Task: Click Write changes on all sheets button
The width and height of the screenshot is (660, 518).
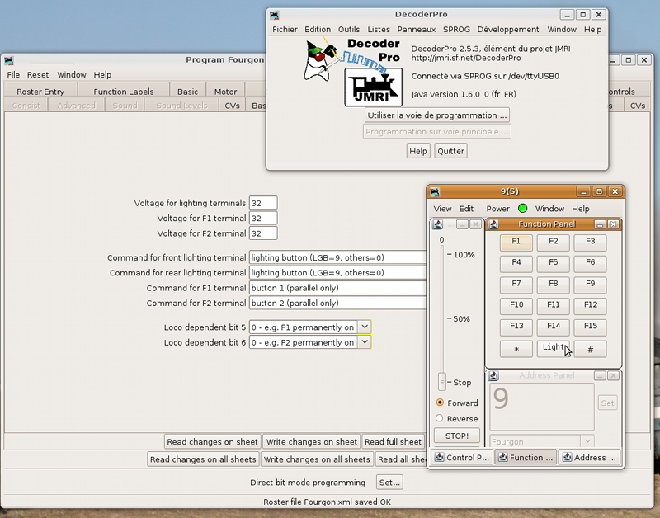Action: click(x=317, y=459)
